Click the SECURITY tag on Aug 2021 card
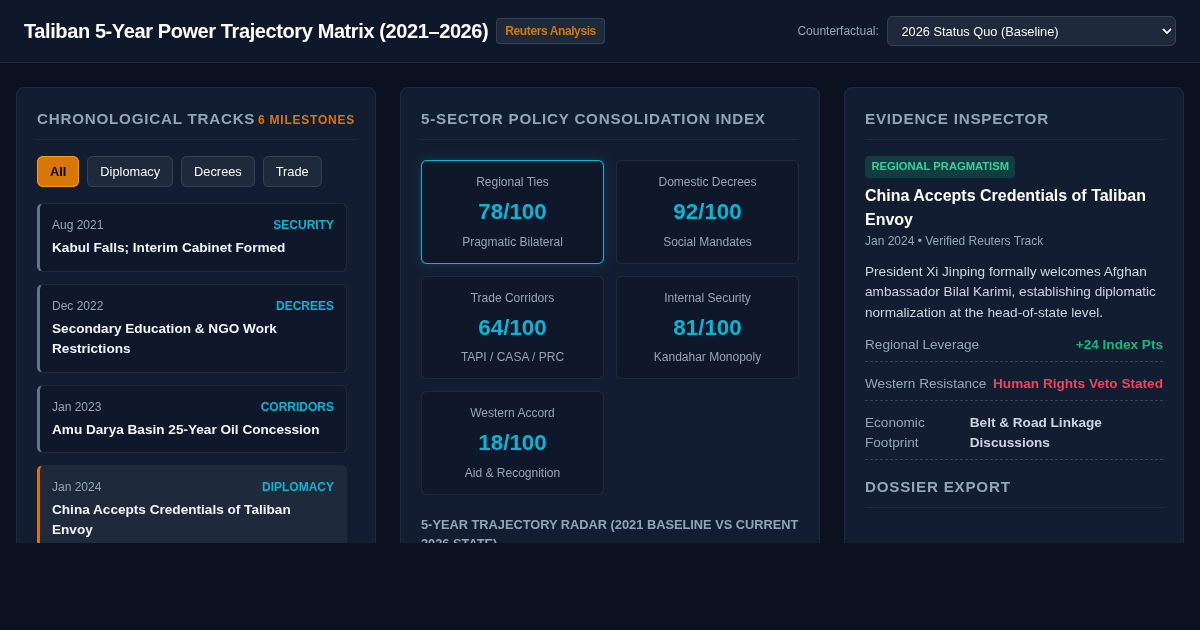The image size is (1200, 630). click(304, 225)
